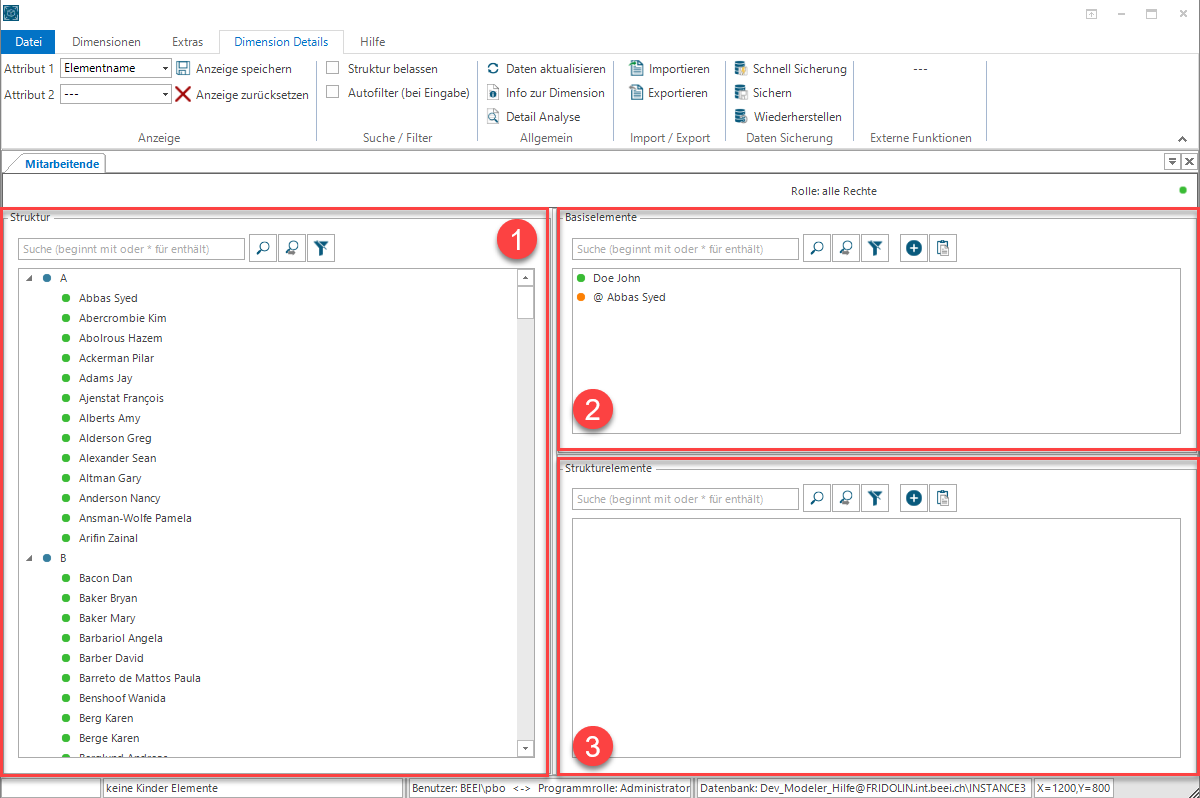This screenshot has height=798, width=1200.
Task: Click clipboard paste icon in Basiselemente panel
Action: click(942, 249)
